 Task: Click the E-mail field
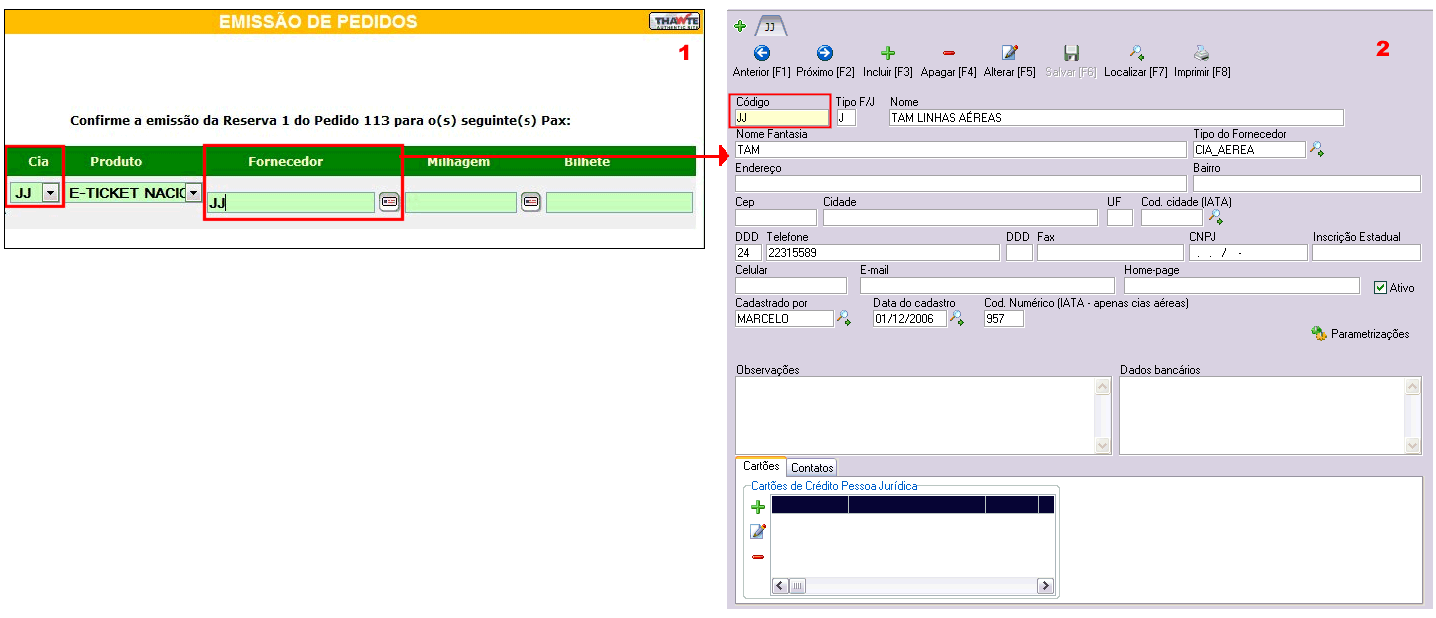click(987, 286)
